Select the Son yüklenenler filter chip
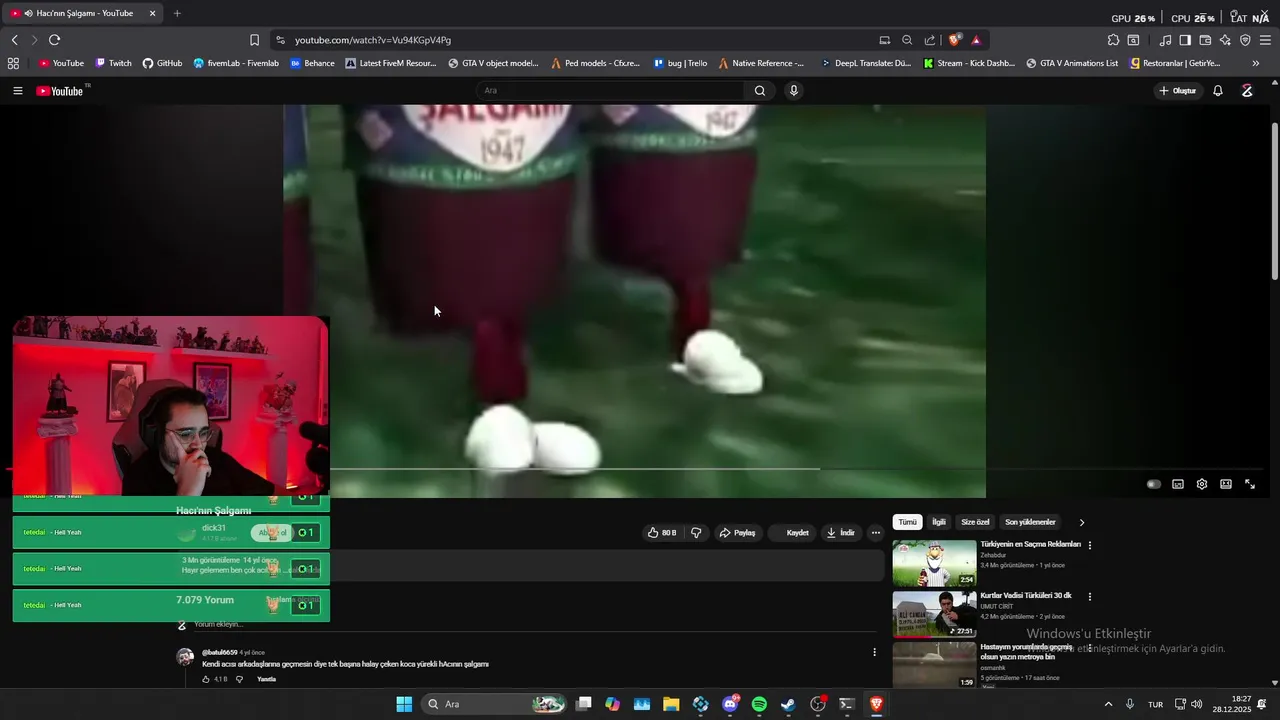This screenshot has width=1280, height=720. pyautogui.click(x=1030, y=522)
